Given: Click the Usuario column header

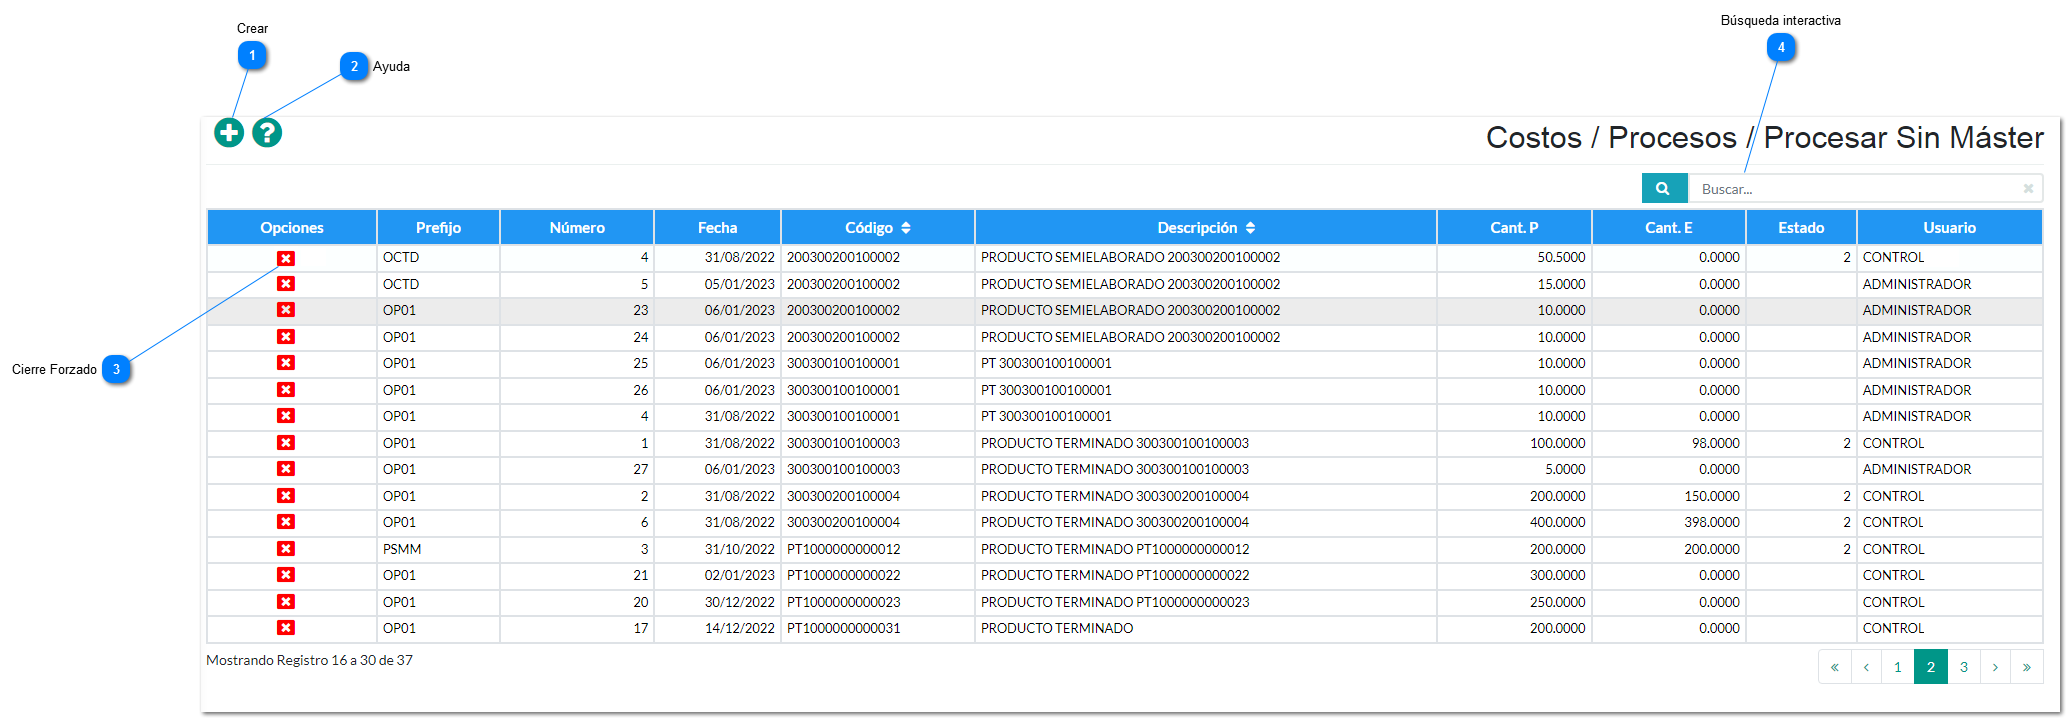Looking at the screenshot, I should (1950, 227).
